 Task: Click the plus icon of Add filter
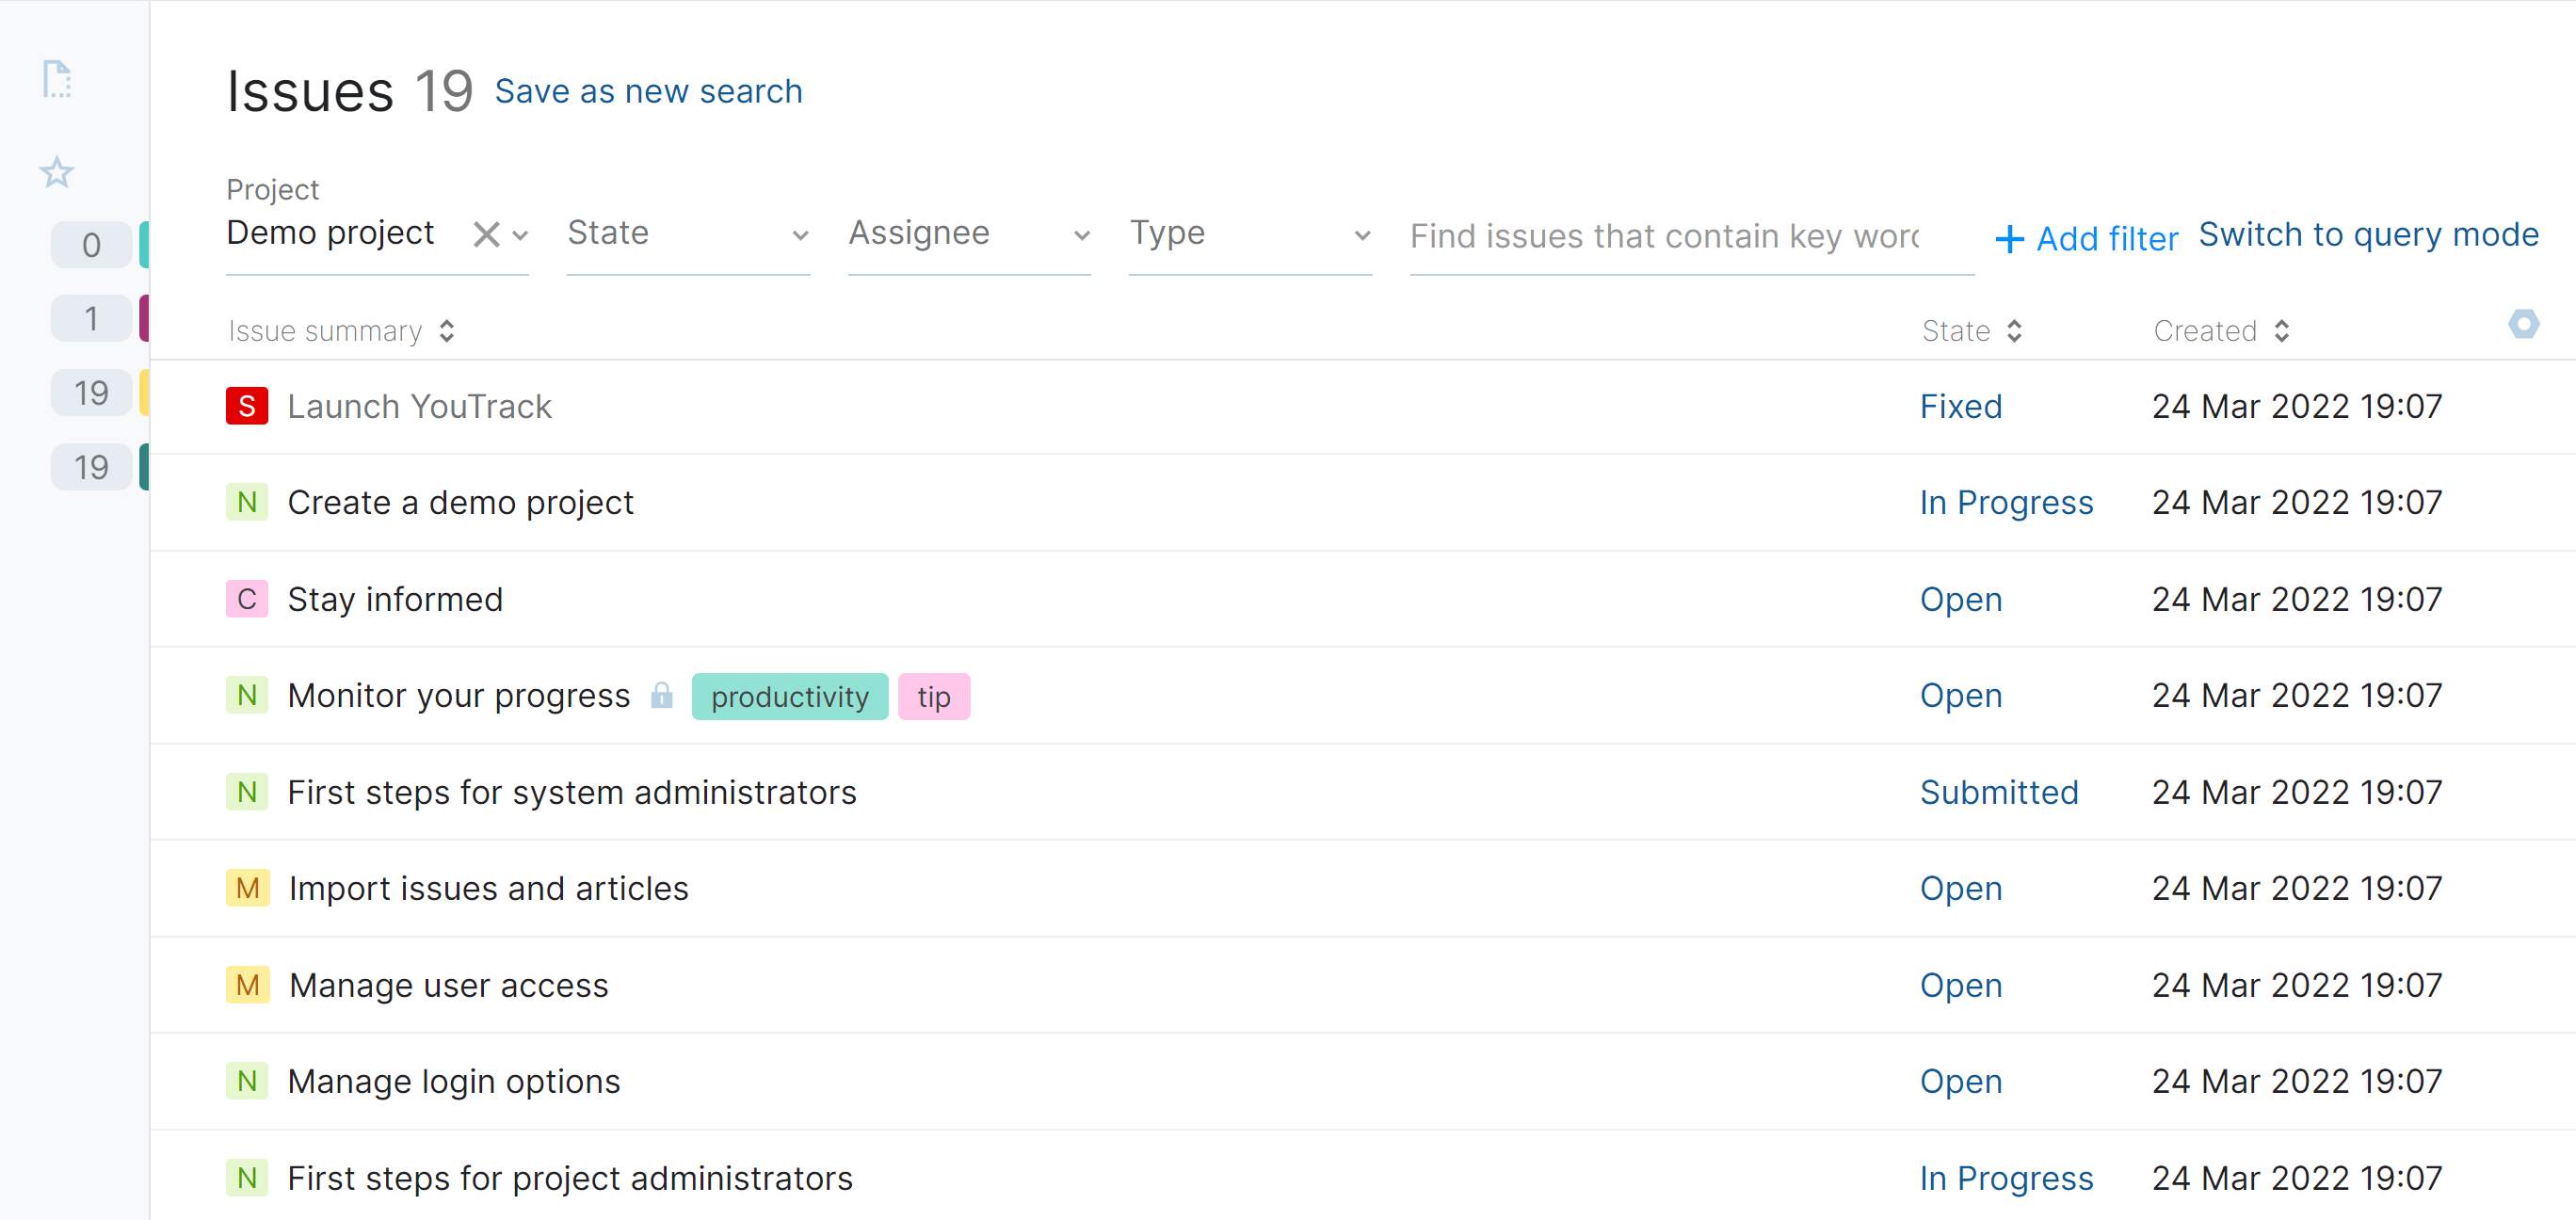click(2009, 239)
